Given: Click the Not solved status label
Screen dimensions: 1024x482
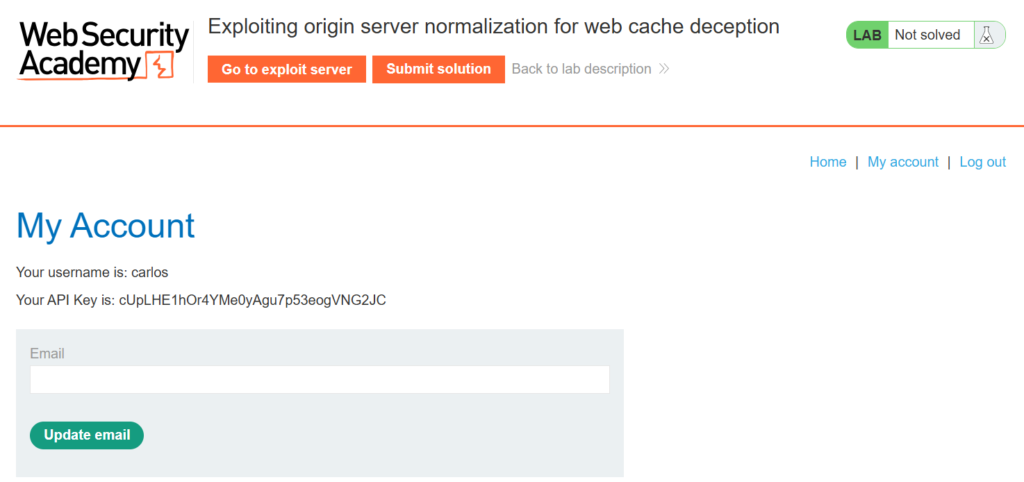Looking at the screenshot, I should 927,35.
